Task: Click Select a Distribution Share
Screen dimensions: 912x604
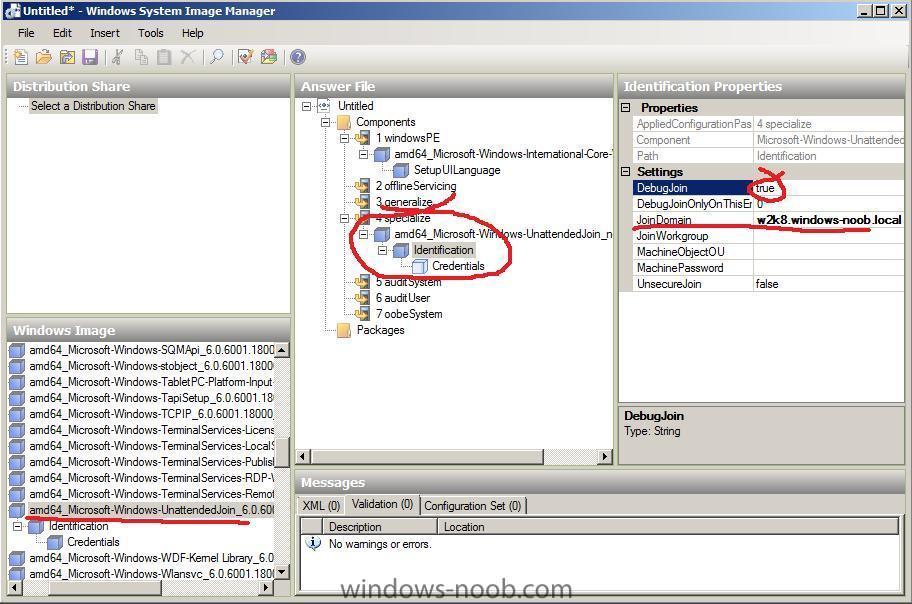Action: click(93, 106)
